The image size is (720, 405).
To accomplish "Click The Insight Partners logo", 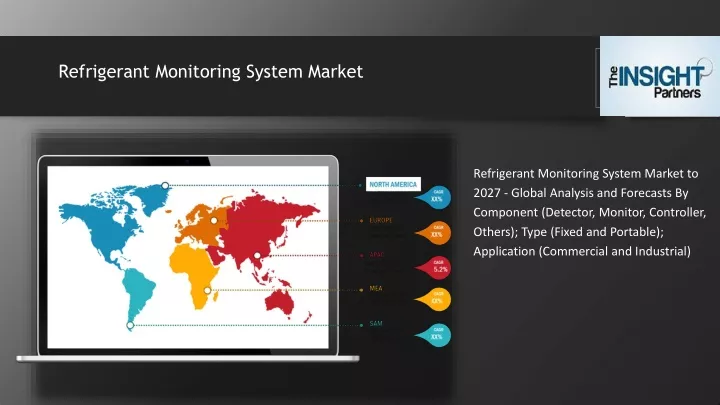I will click(660, 76).
